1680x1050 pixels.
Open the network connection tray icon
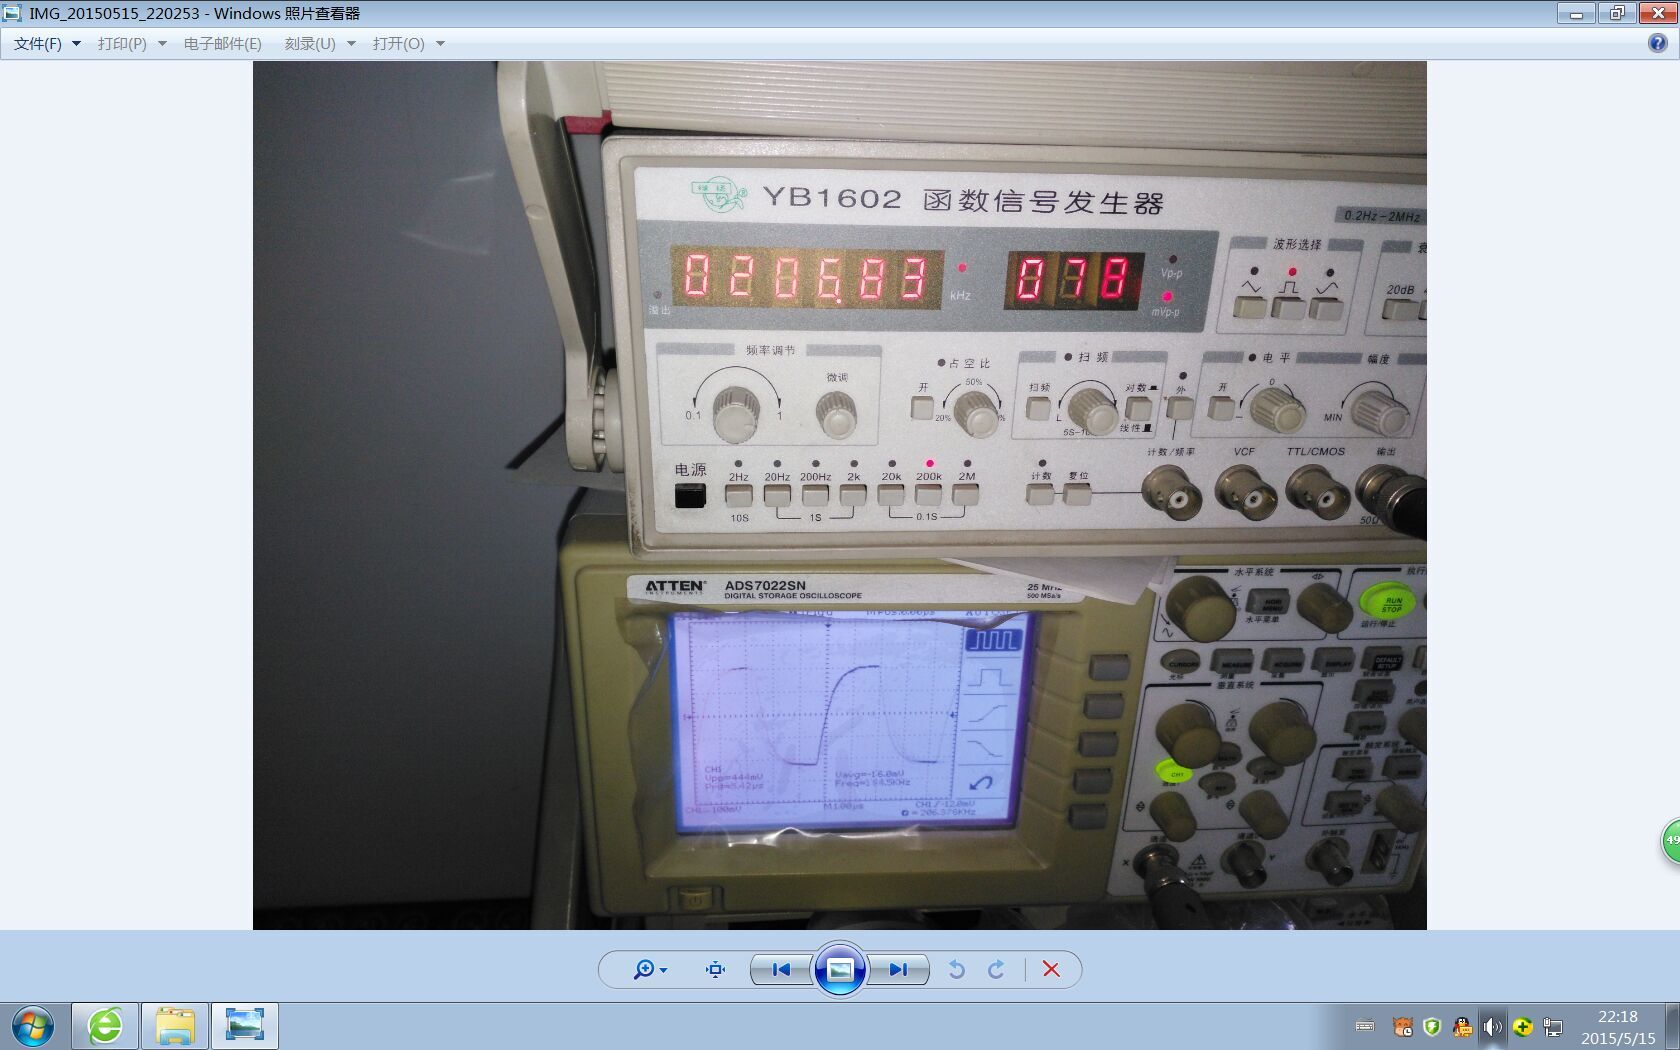[1552, 1026]
